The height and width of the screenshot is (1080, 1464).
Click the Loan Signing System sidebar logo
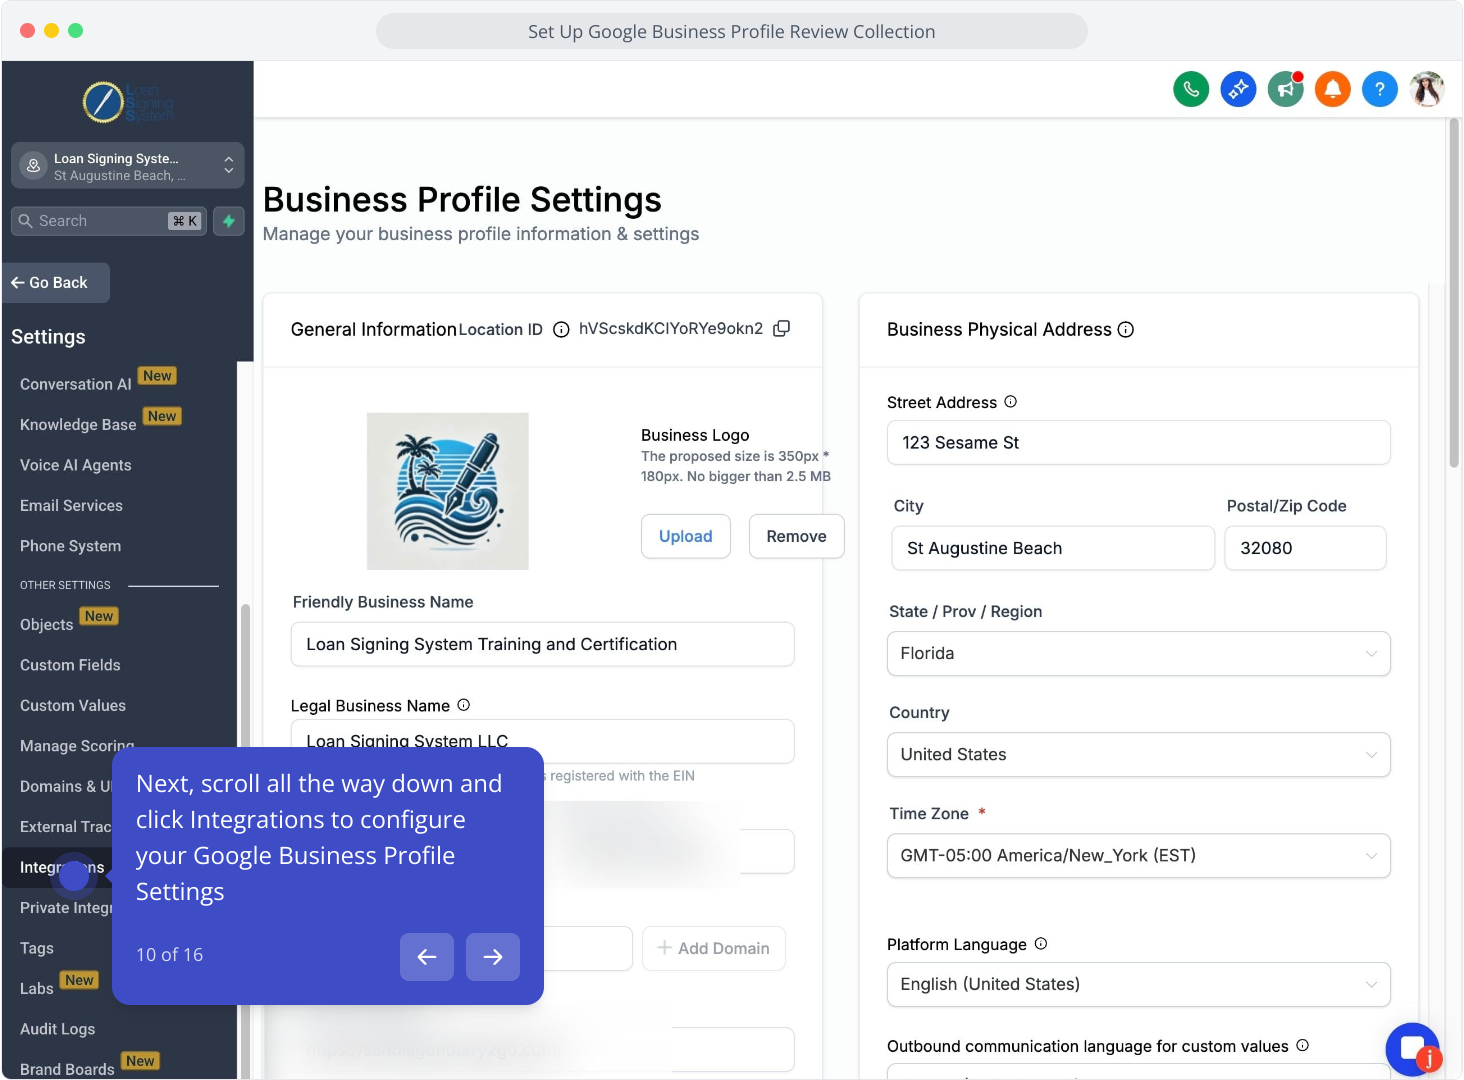click(x=128, y=102)
